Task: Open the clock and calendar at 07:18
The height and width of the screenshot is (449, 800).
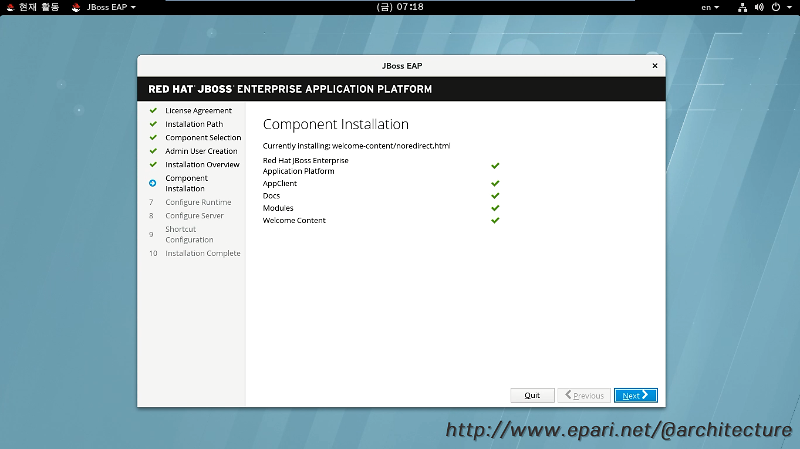Action: point(400,7)
